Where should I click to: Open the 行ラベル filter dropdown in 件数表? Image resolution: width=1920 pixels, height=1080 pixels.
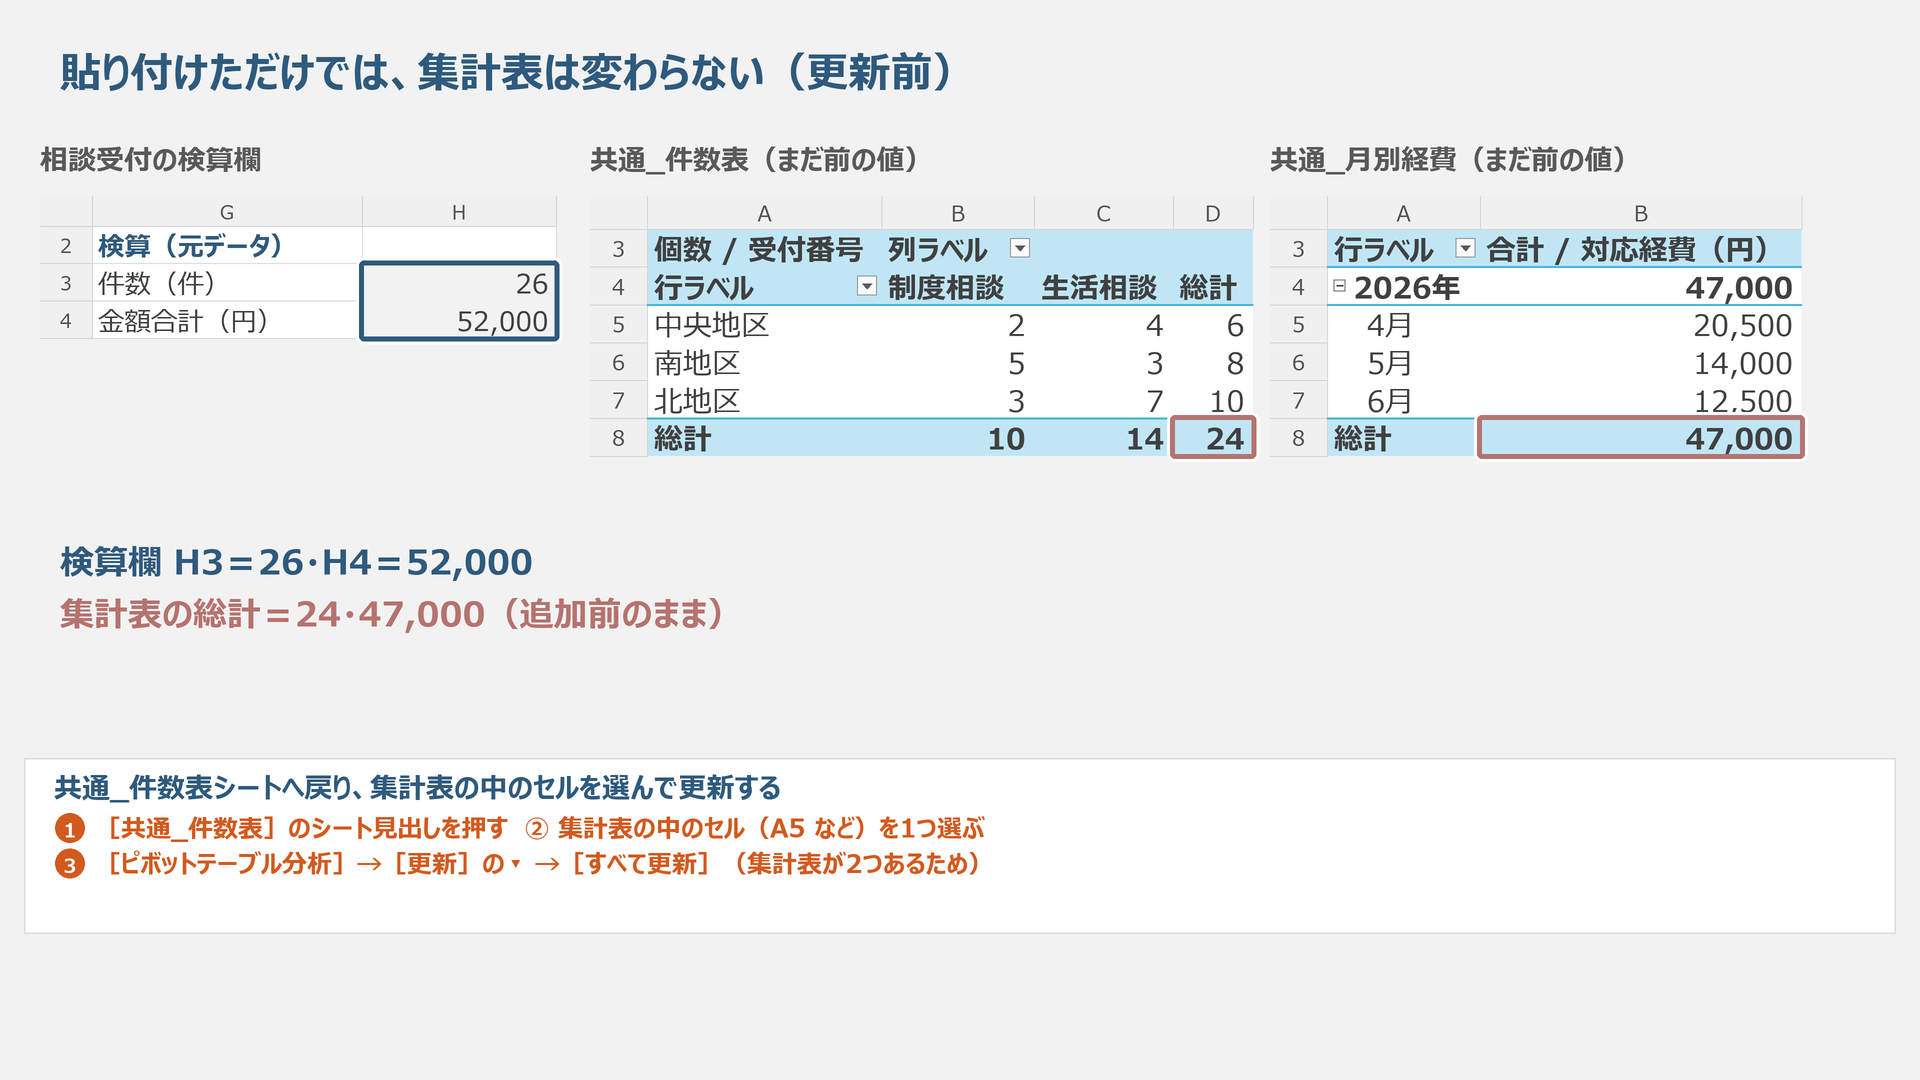867,287
